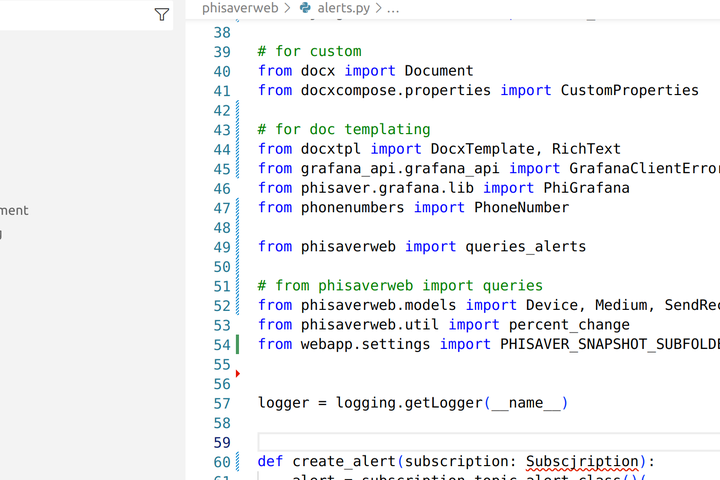Click 'Medium' on line 52
This screenshot has width=720, height=480.
pyautogui.click(x=621, y=305)
